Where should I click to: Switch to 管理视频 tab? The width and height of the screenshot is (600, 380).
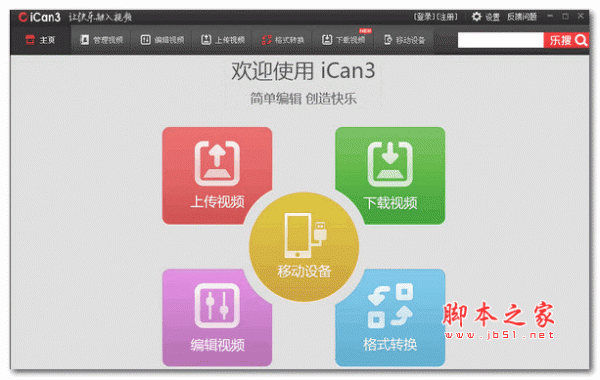[101, 40]
